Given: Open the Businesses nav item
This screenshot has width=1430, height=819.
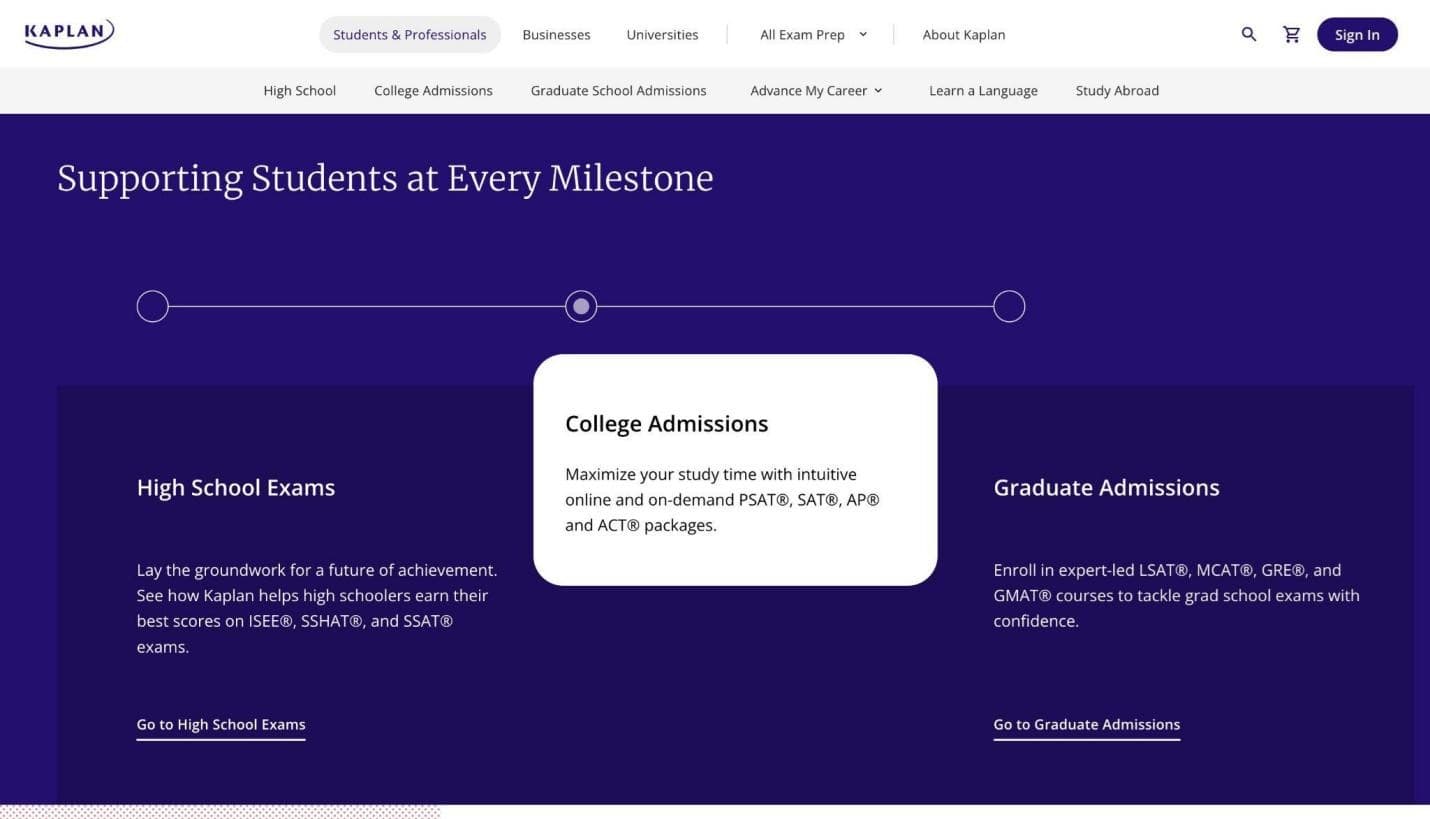Looking at the screenshot, I should click(x=556, y=34).
